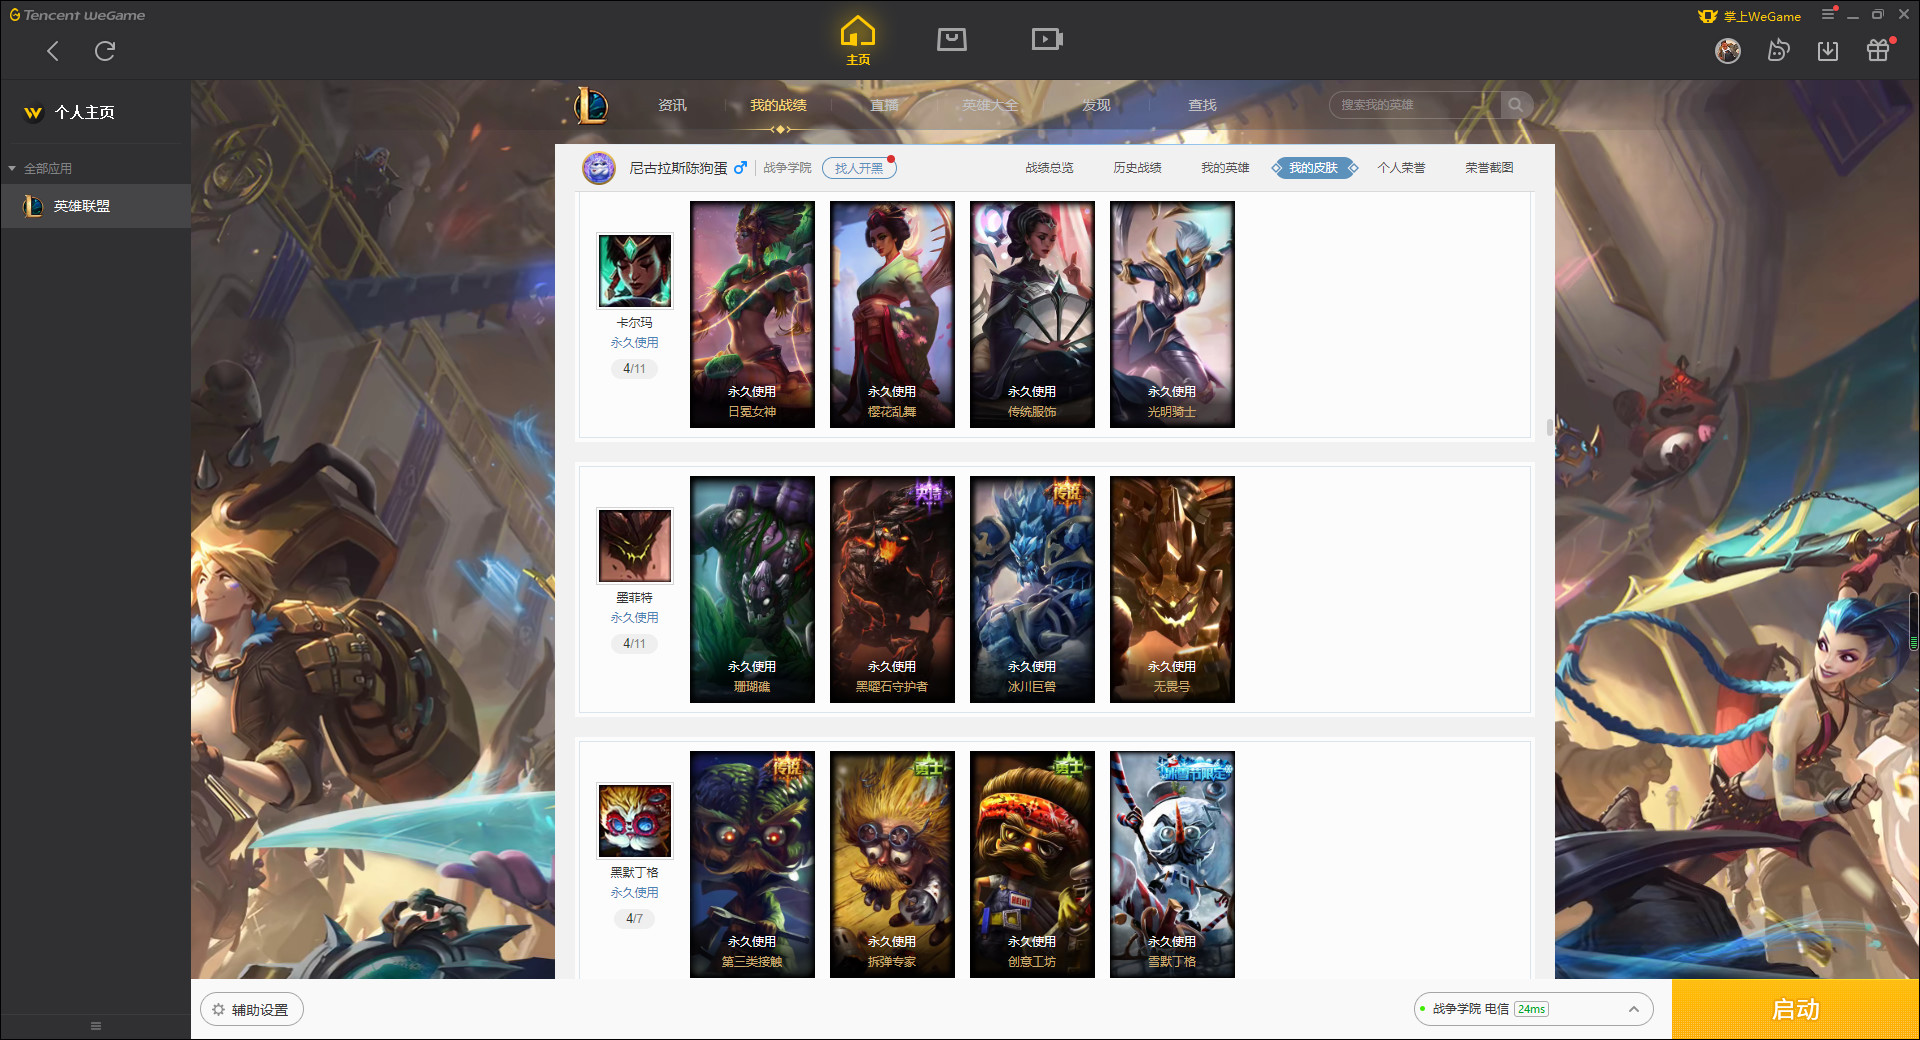Screen dimensions: 1920x1040
Task: Open the friends chat icon
Action: 1778,51
